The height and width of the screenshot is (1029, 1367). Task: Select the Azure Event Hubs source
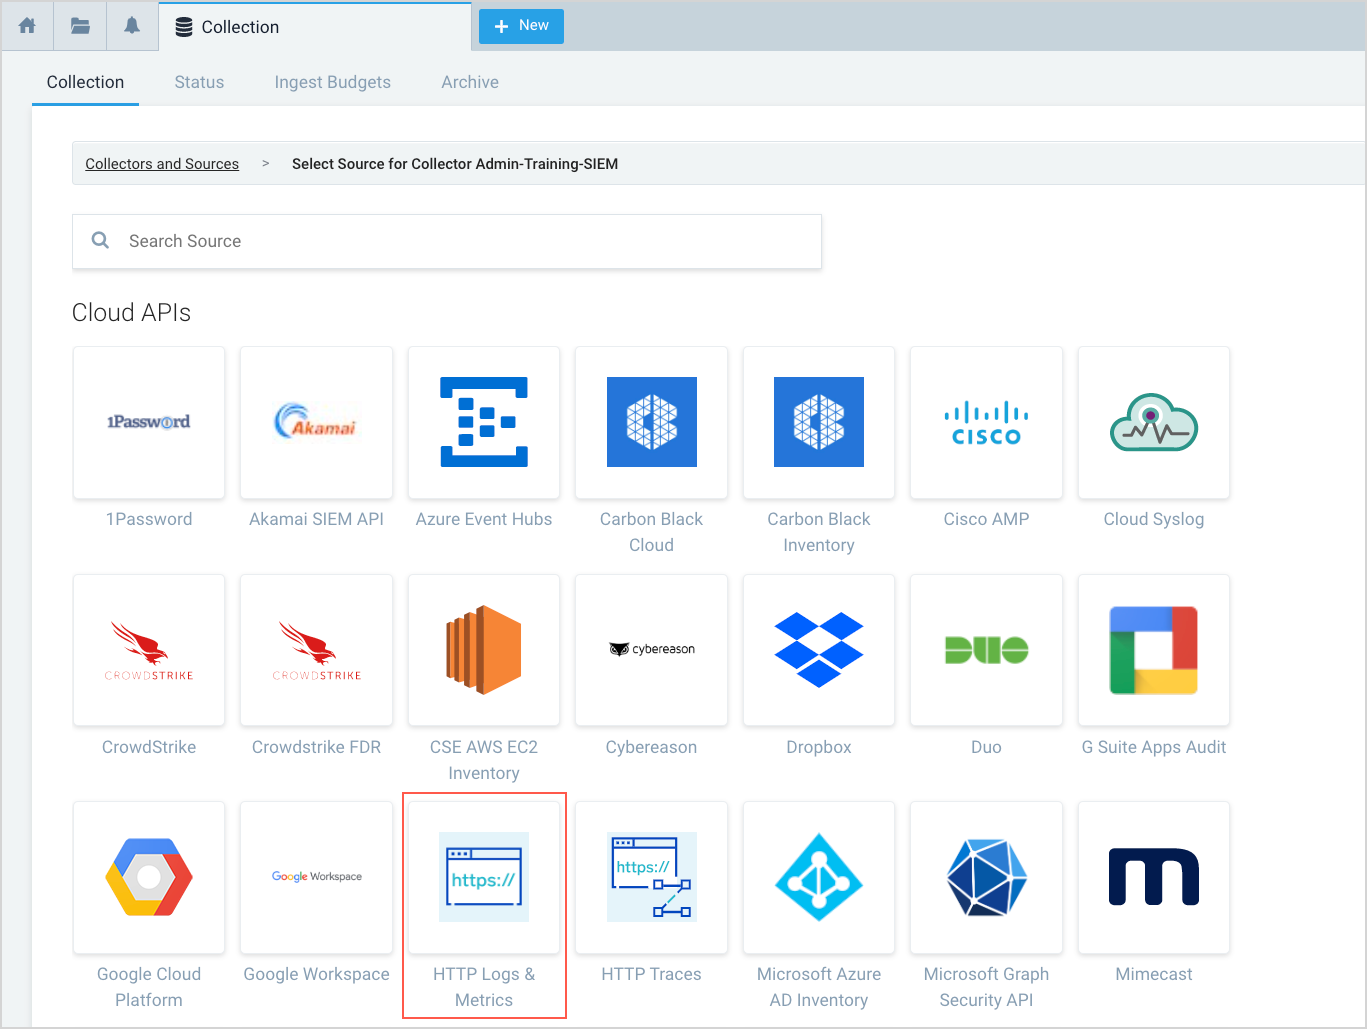[x=484, y=422]
